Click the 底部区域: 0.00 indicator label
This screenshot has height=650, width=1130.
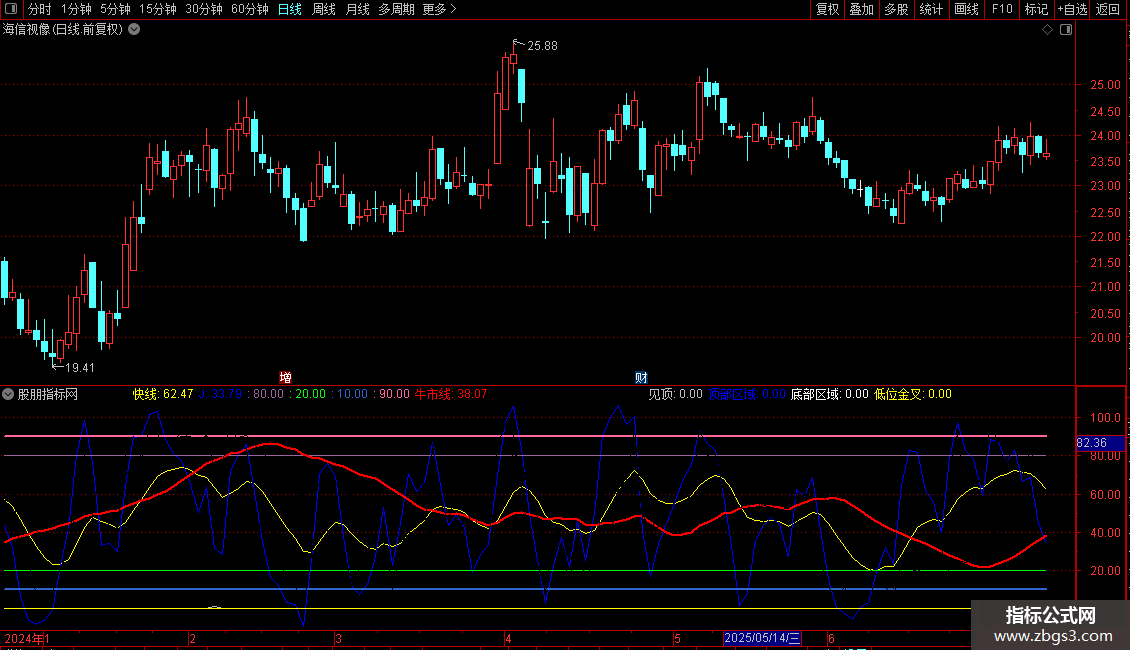pos(829,394)
